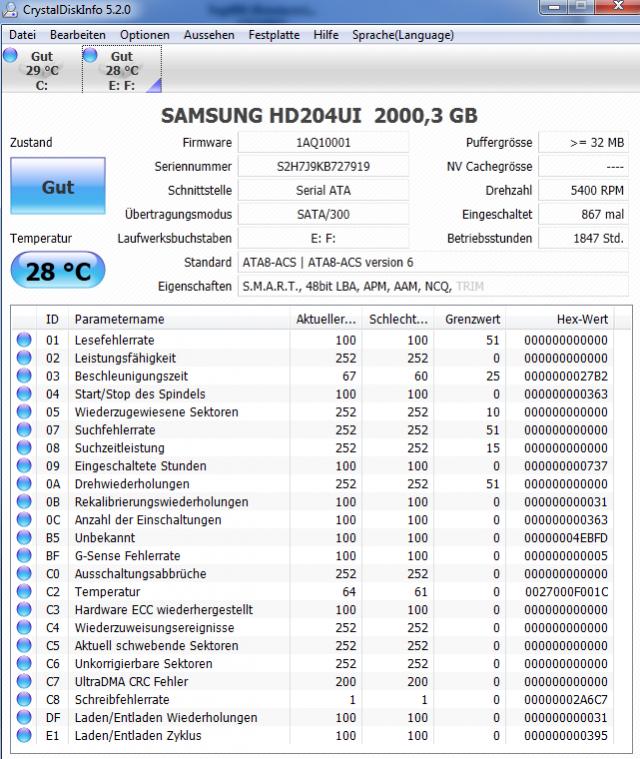Viewport: 640px width, 759px height.
Task: Click status orb for C2 Temperatur
Action: click(24, 591)
